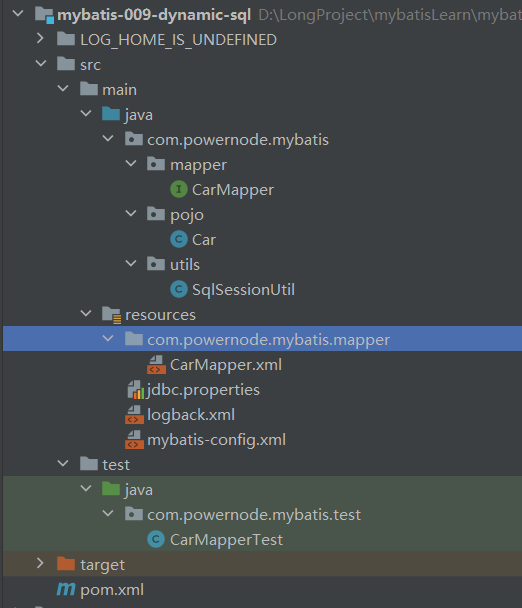This screenshot has height=608, width=522.
Task: Click the class icon of SqlSessionUtil
Action: (x=179, y=289)
